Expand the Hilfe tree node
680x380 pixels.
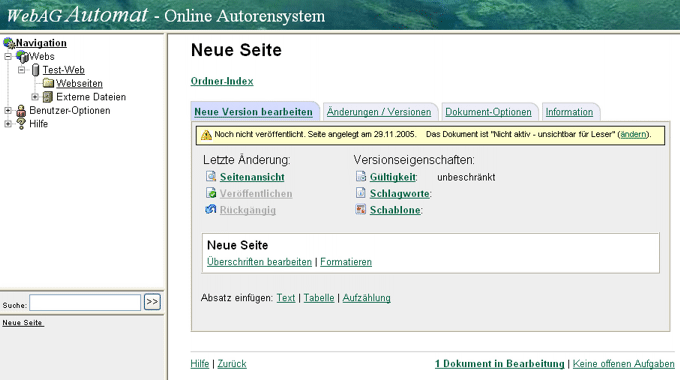click(8, 124)
